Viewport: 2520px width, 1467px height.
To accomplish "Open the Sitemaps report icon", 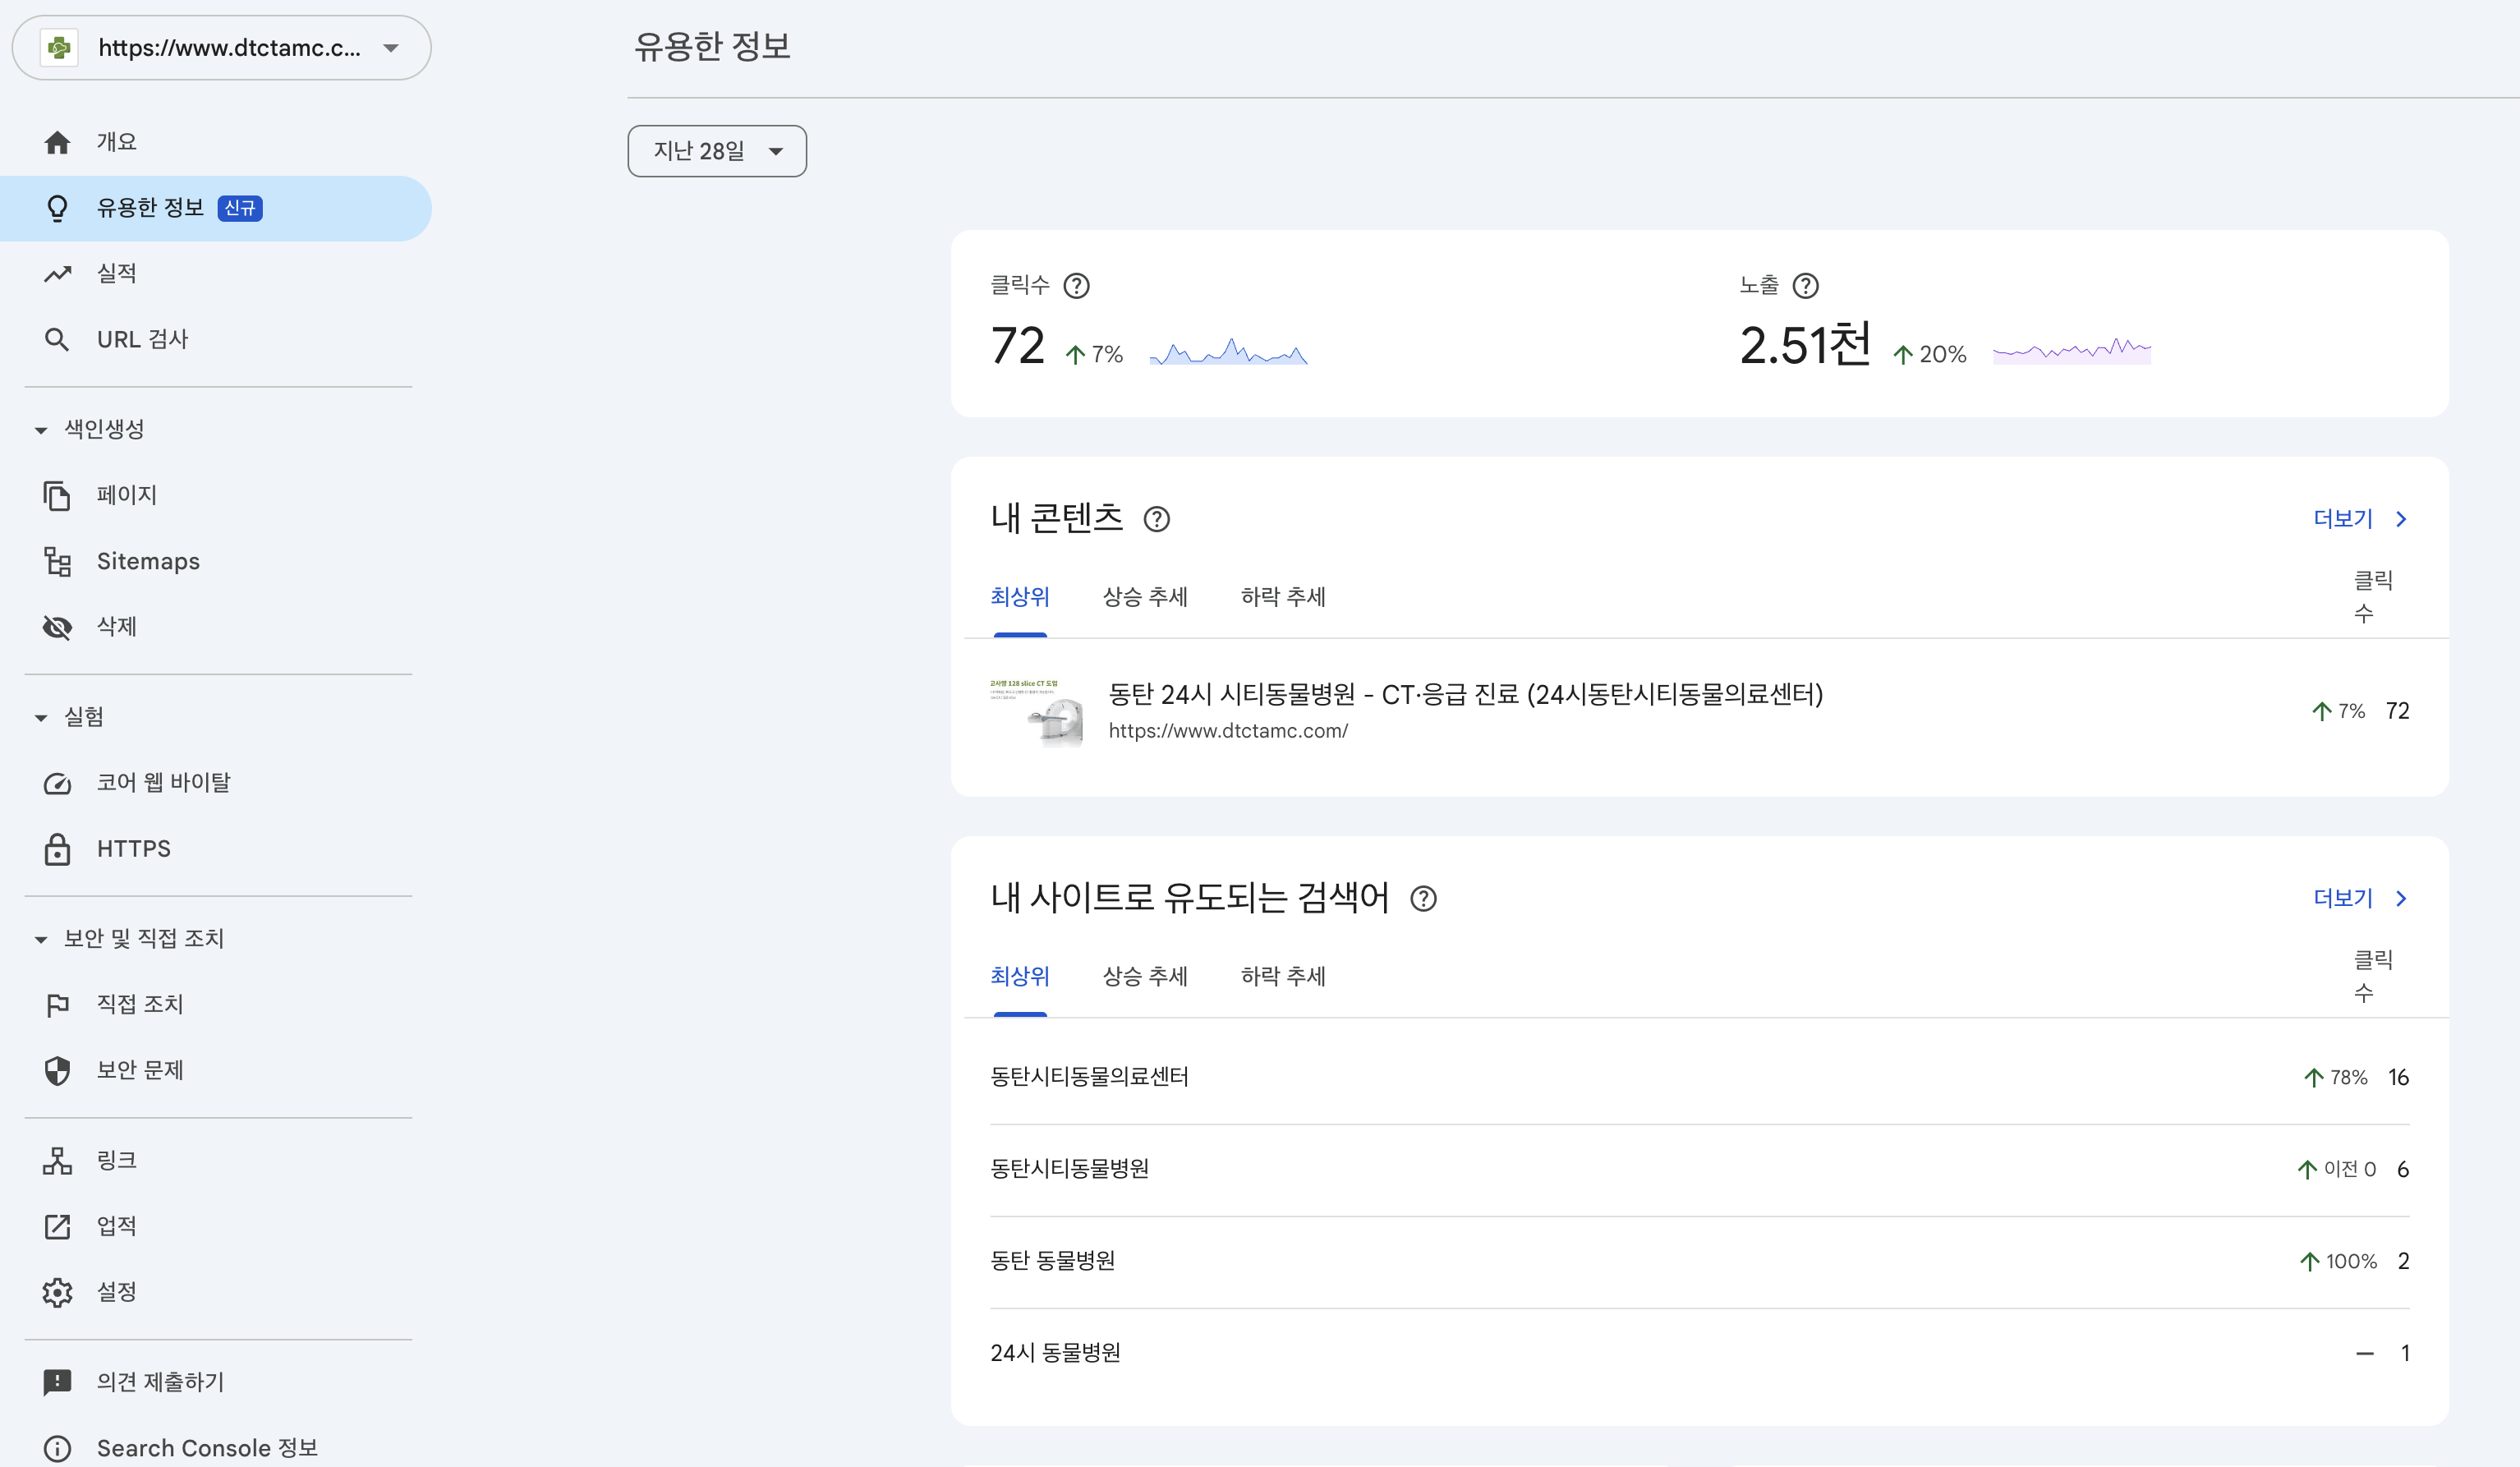I will pyautogui.click(x=58, y=561).
